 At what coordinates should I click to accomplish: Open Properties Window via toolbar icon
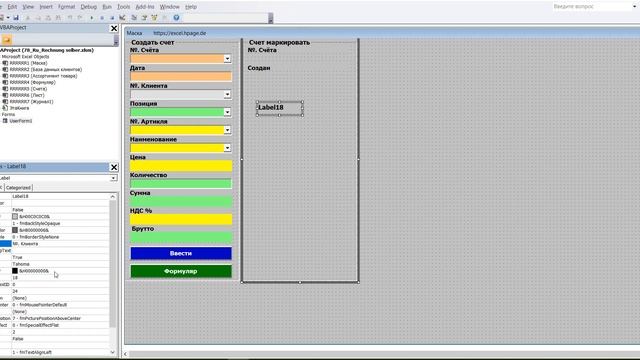(x=144, y=18)
